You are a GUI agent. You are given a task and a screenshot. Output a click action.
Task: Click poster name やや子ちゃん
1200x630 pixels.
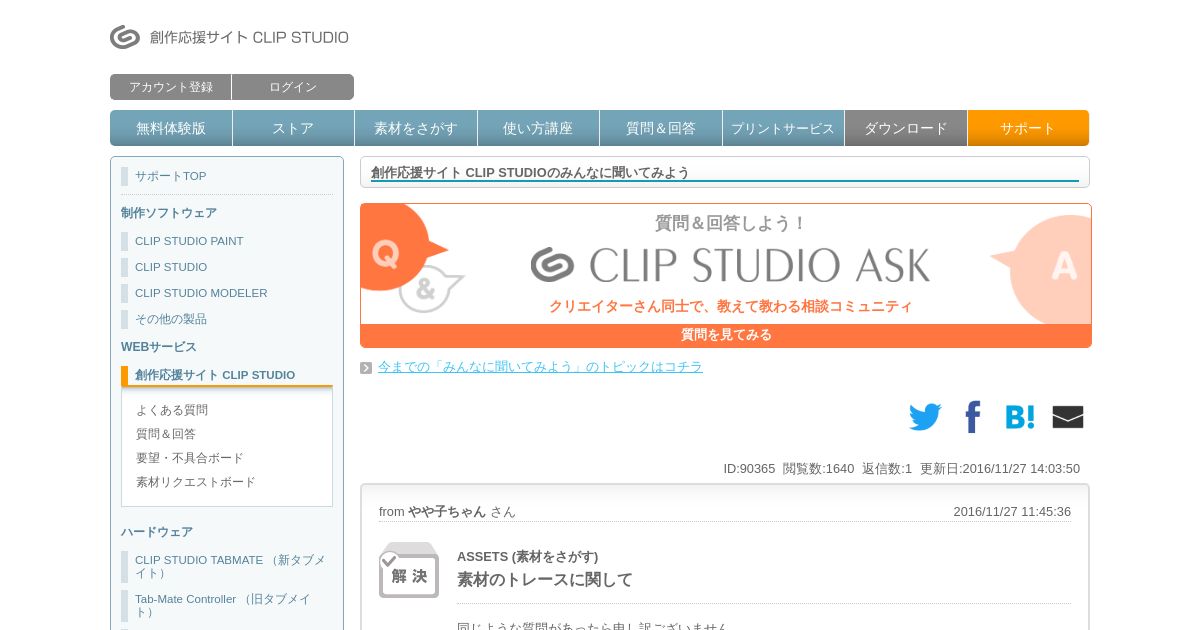pos(447,511)
